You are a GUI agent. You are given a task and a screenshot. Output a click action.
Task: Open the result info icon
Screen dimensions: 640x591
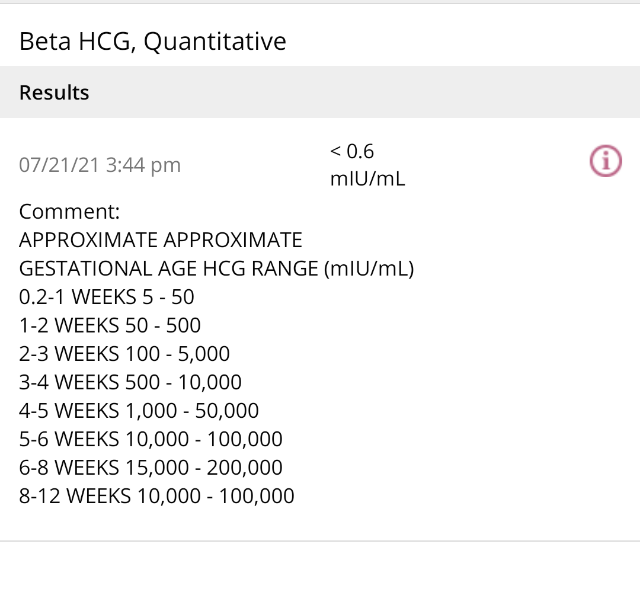(606, 161)
